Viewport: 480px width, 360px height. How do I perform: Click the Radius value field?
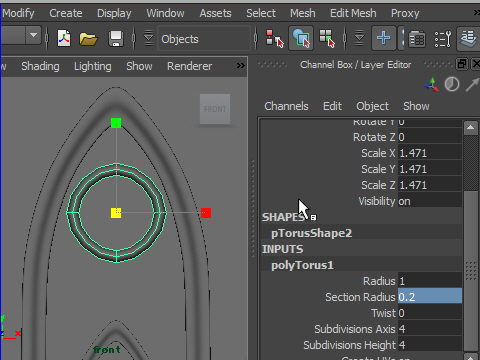coord(430,281)
